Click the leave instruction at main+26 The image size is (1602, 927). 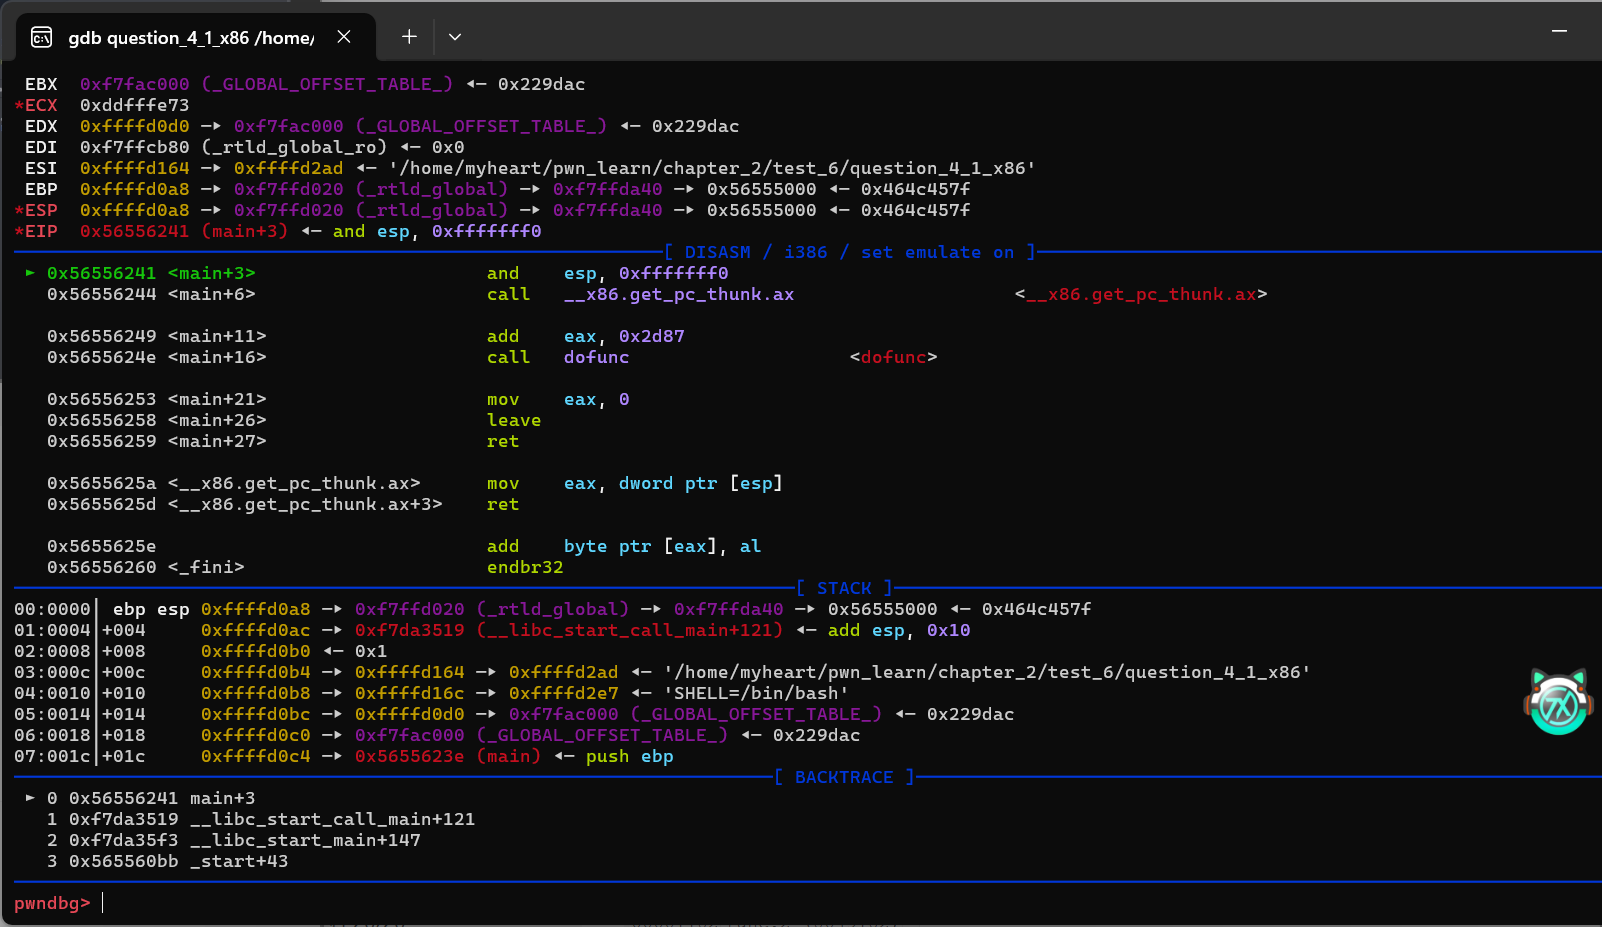[514, 420]
